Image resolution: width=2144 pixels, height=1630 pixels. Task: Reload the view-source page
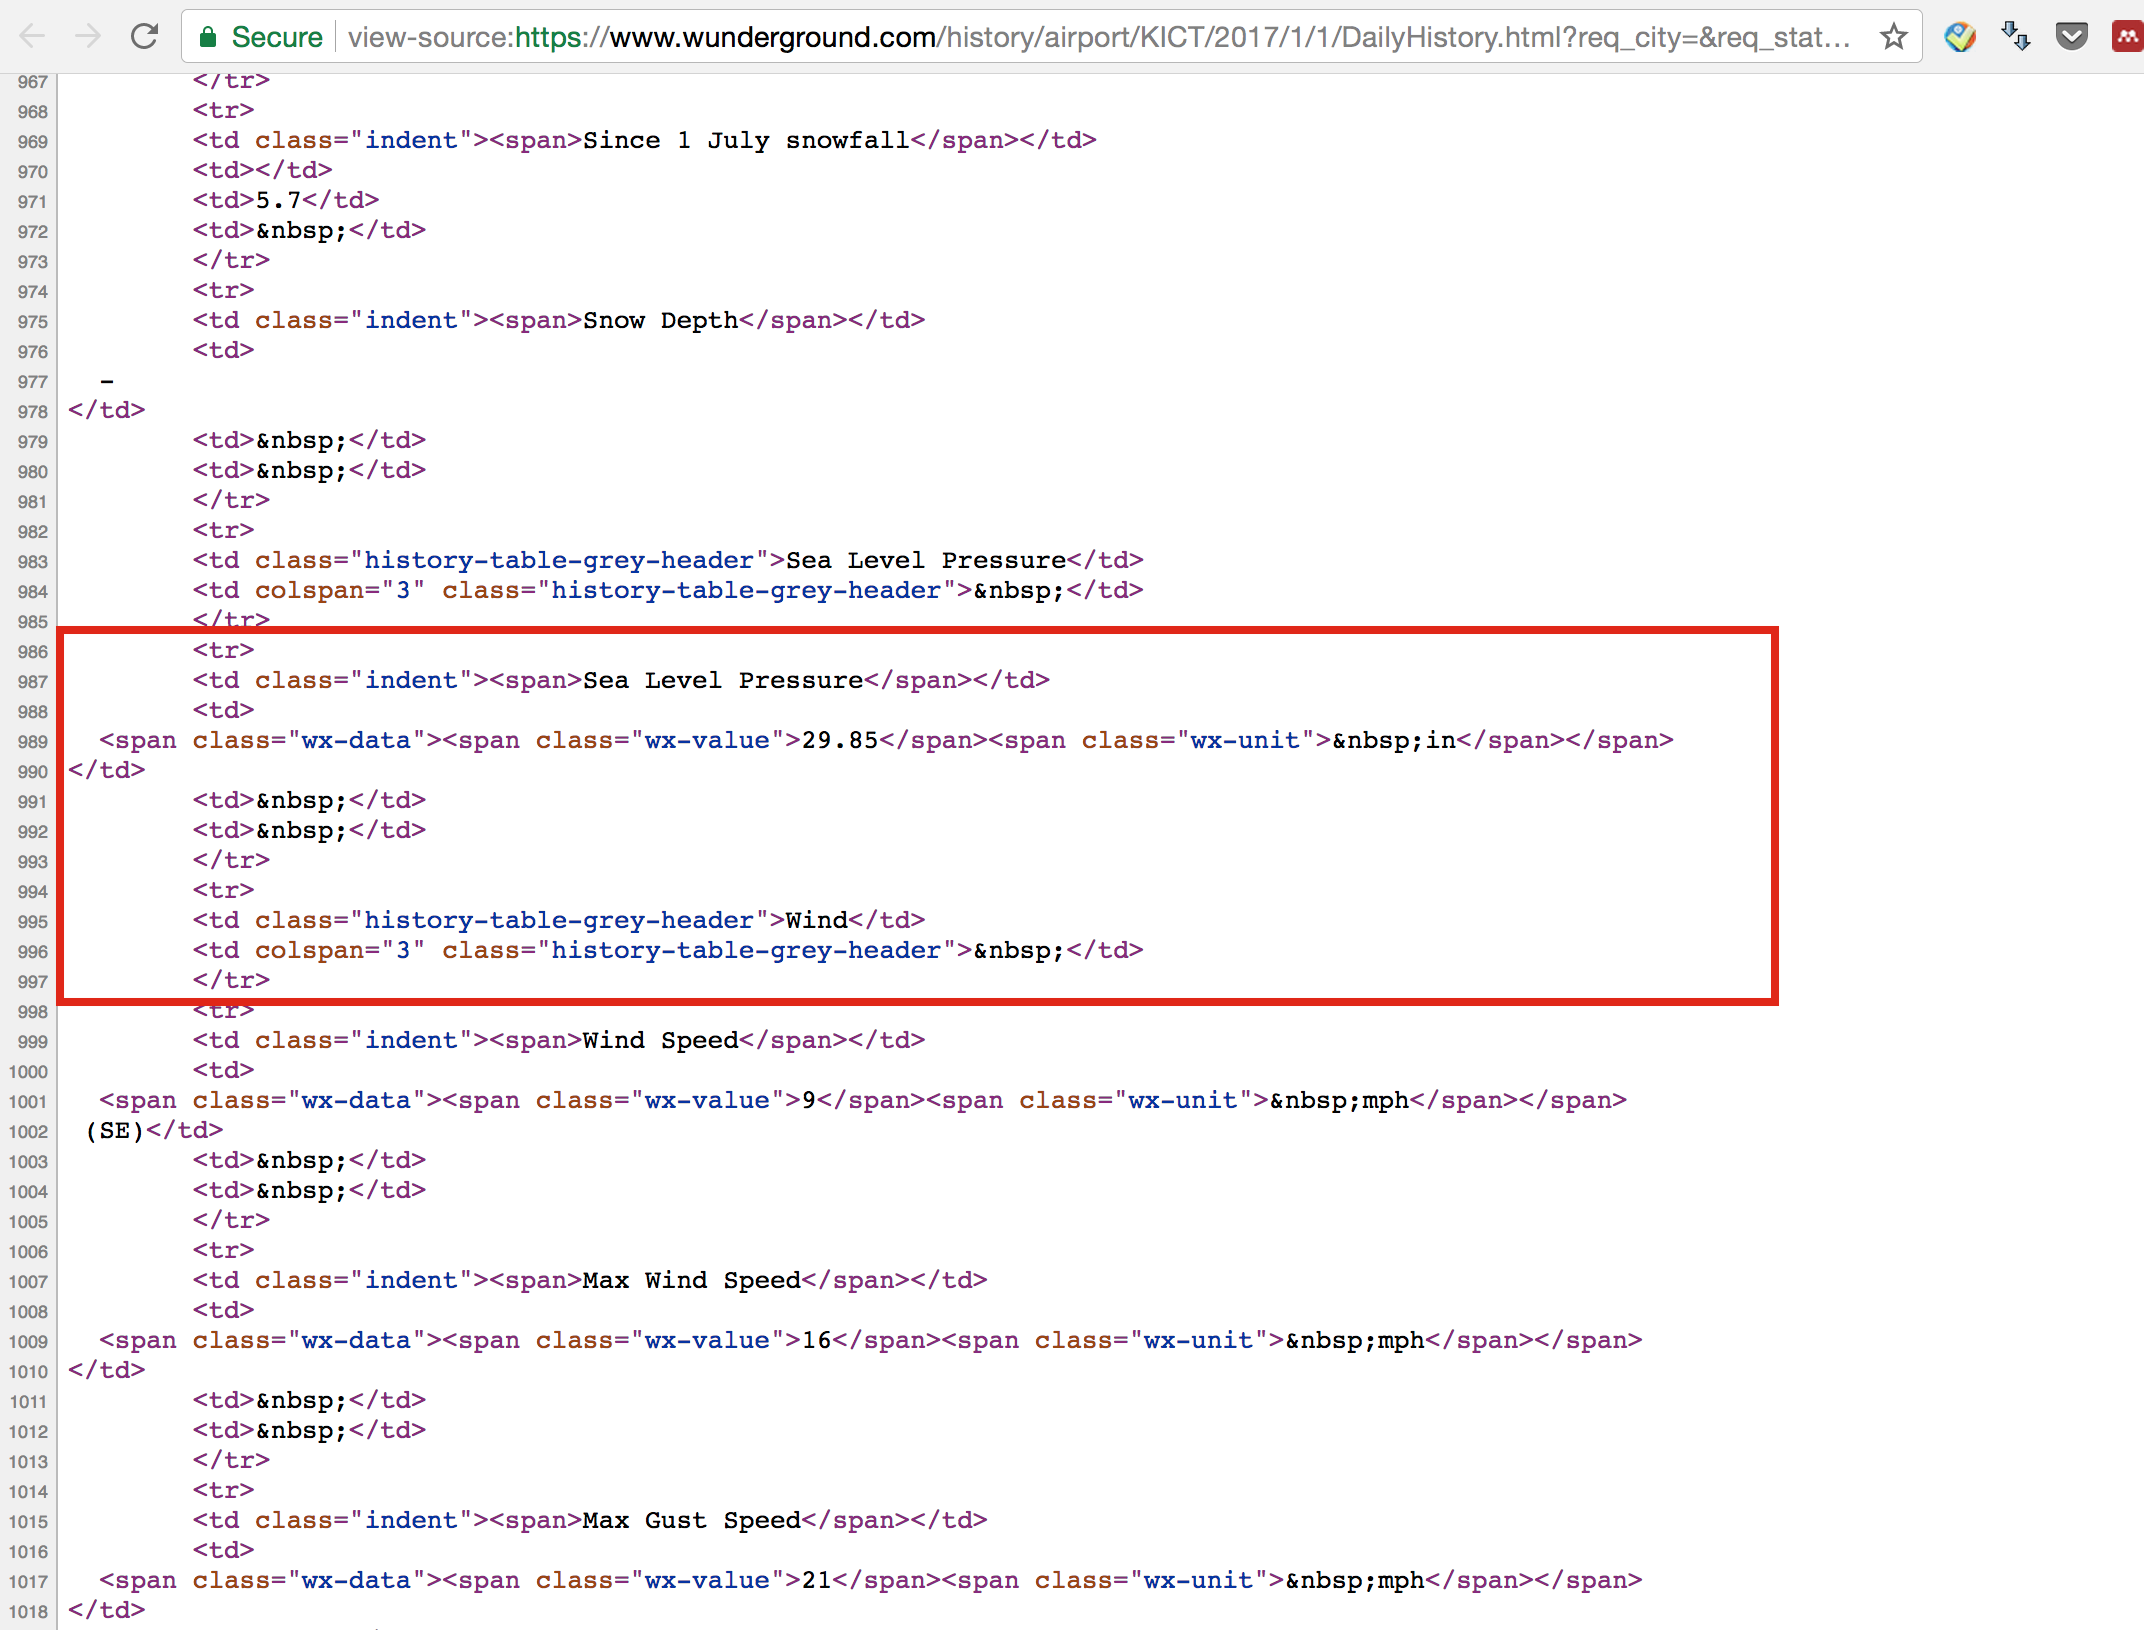pyautogui.click(x=145, y=37)
